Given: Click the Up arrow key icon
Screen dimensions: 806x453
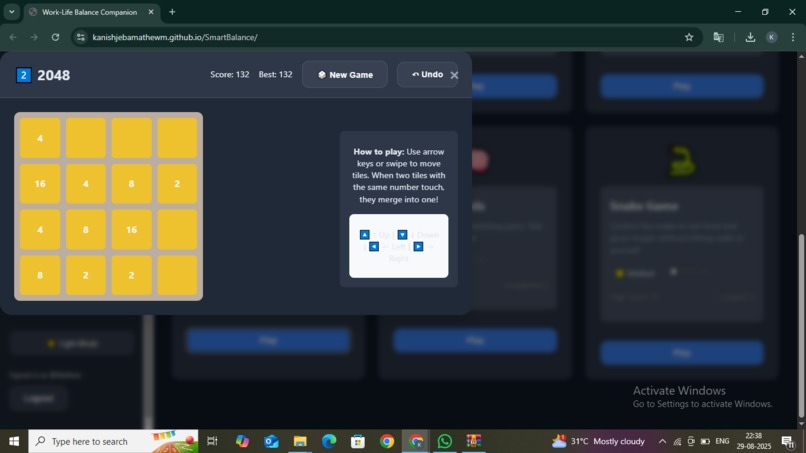Looking at the screenshot, I should (x=364, y=234).
